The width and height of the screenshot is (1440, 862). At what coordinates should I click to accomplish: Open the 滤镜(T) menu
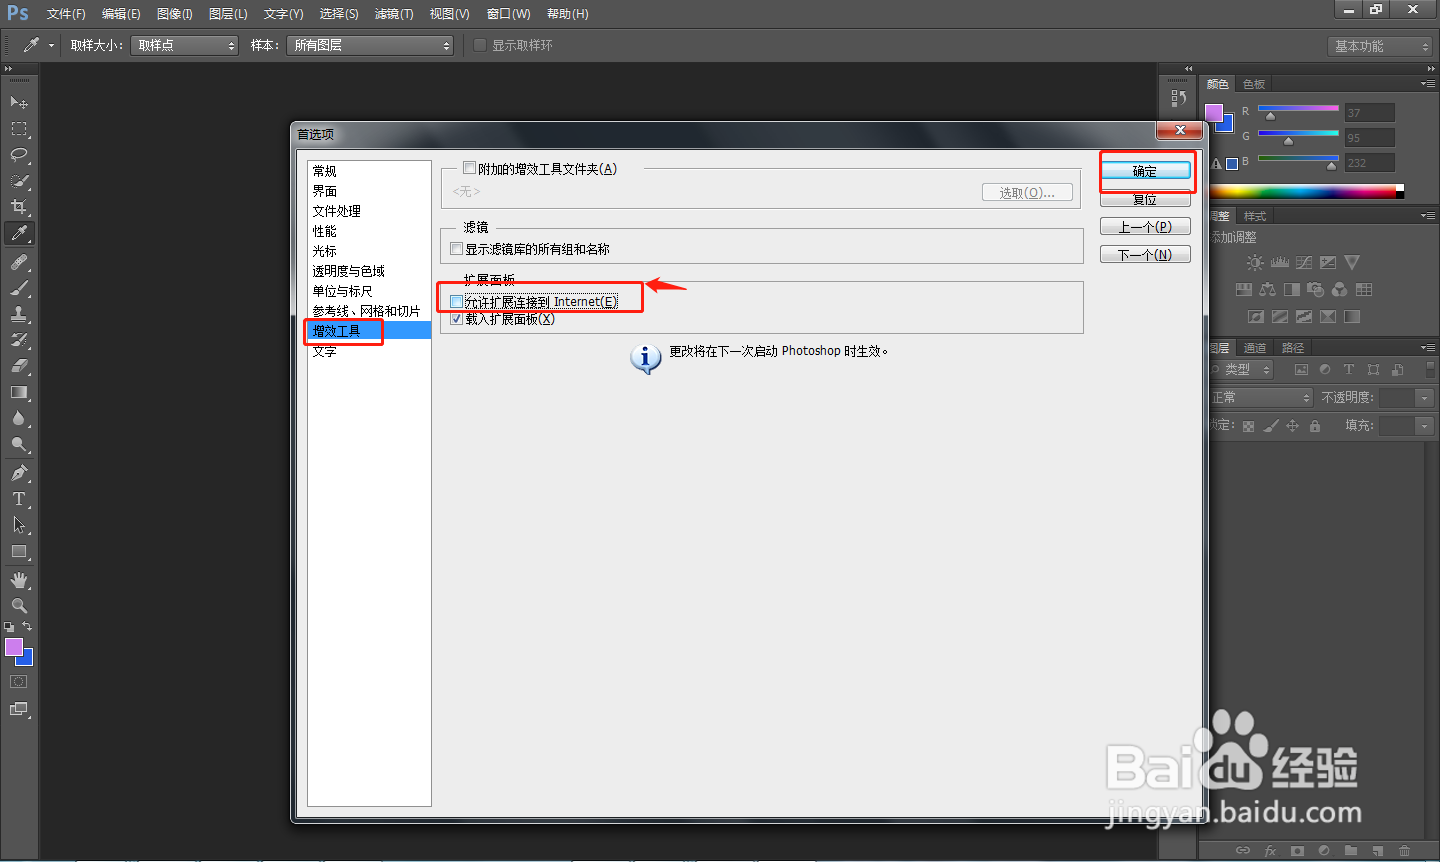click(394, 14)
